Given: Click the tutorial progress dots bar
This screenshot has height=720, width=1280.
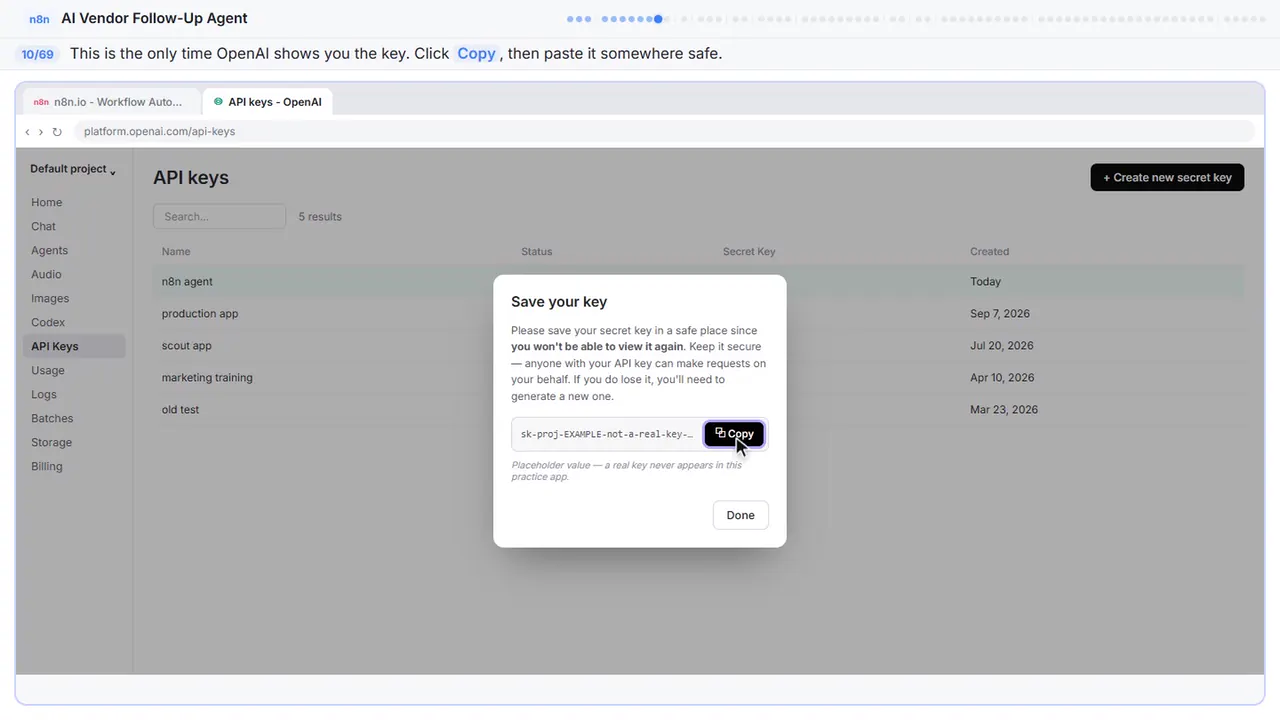Looking at the screenshot, I should 915,19.
